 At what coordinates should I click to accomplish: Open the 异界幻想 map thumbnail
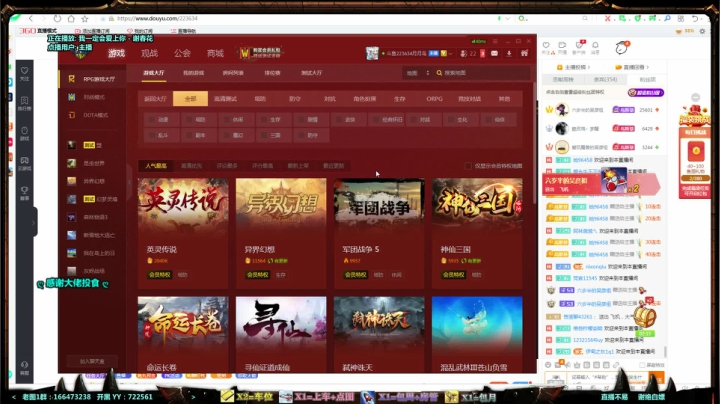[x=281, y=205]
